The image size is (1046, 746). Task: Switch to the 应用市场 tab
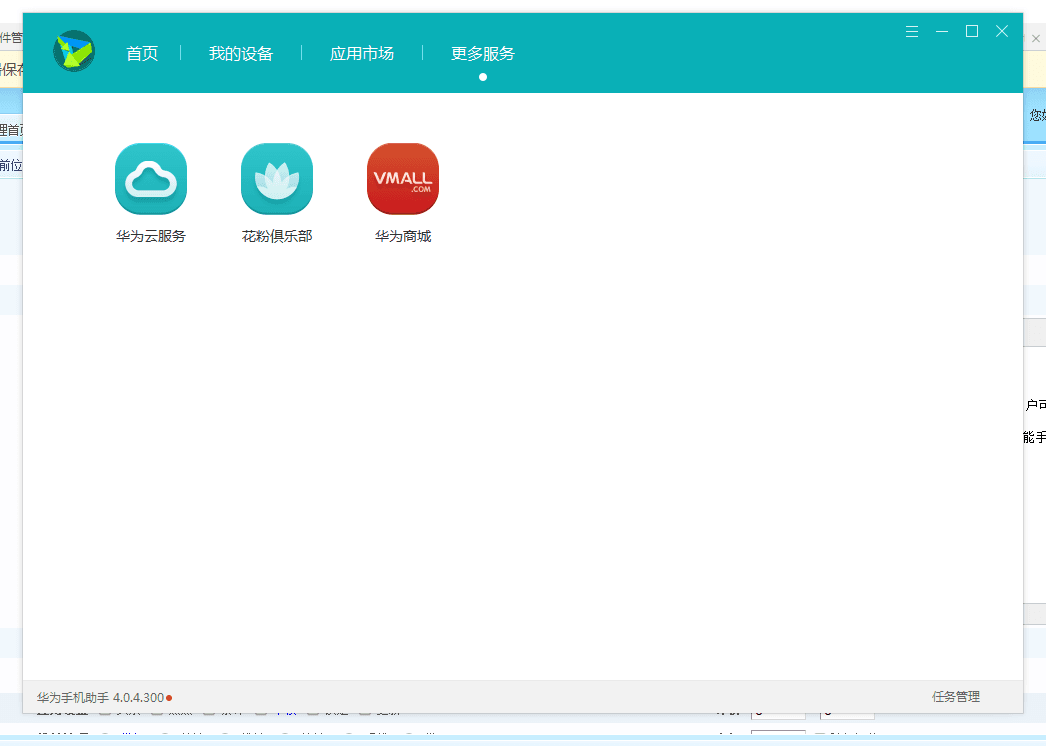point(362,53)
